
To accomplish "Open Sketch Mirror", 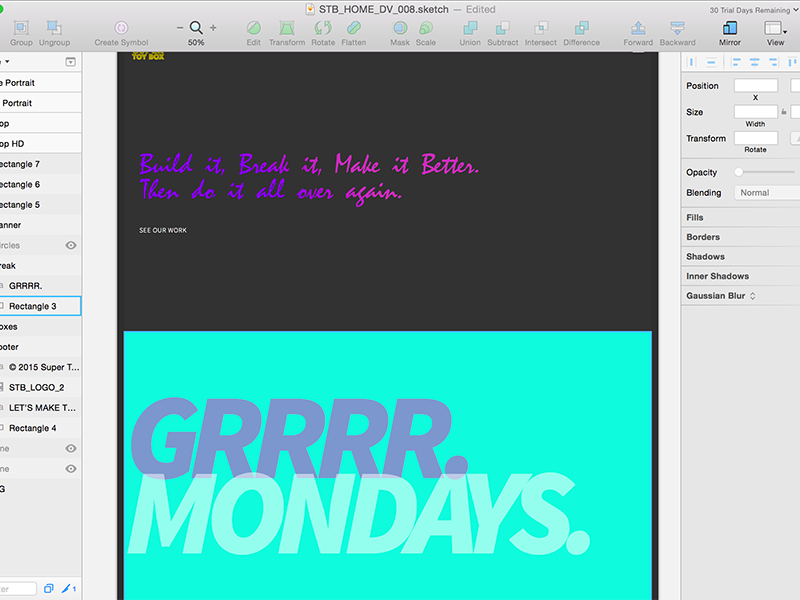I will pos(730,33).
